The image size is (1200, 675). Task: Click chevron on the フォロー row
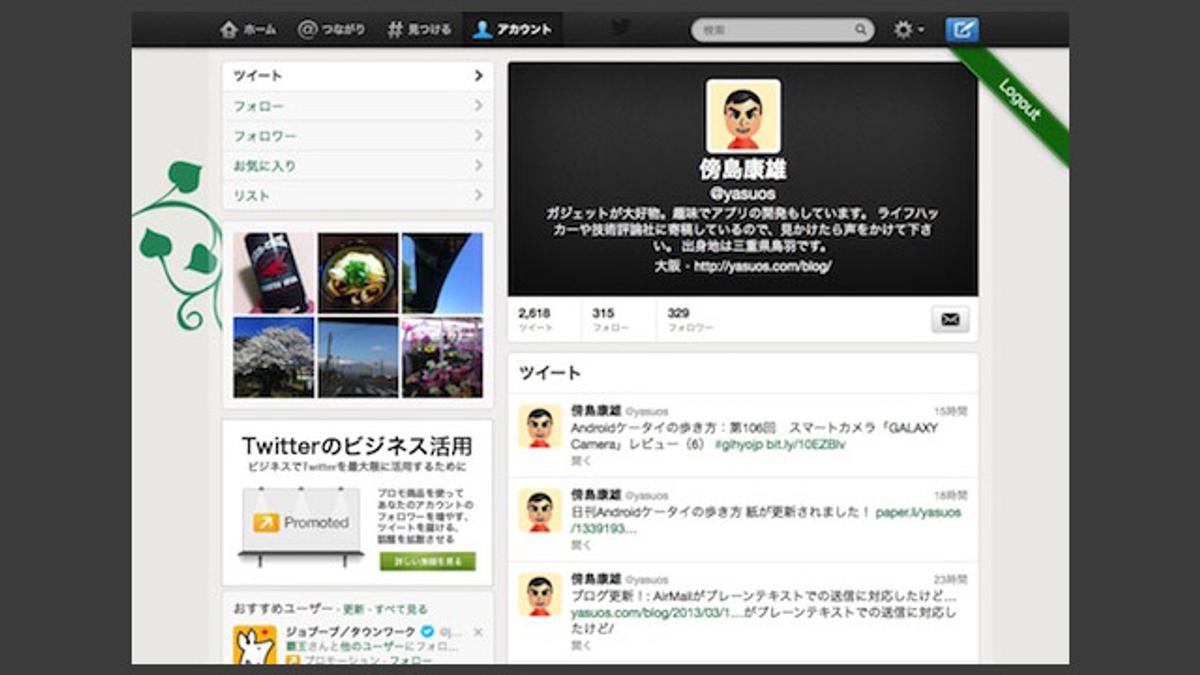[x=479, y=105]
